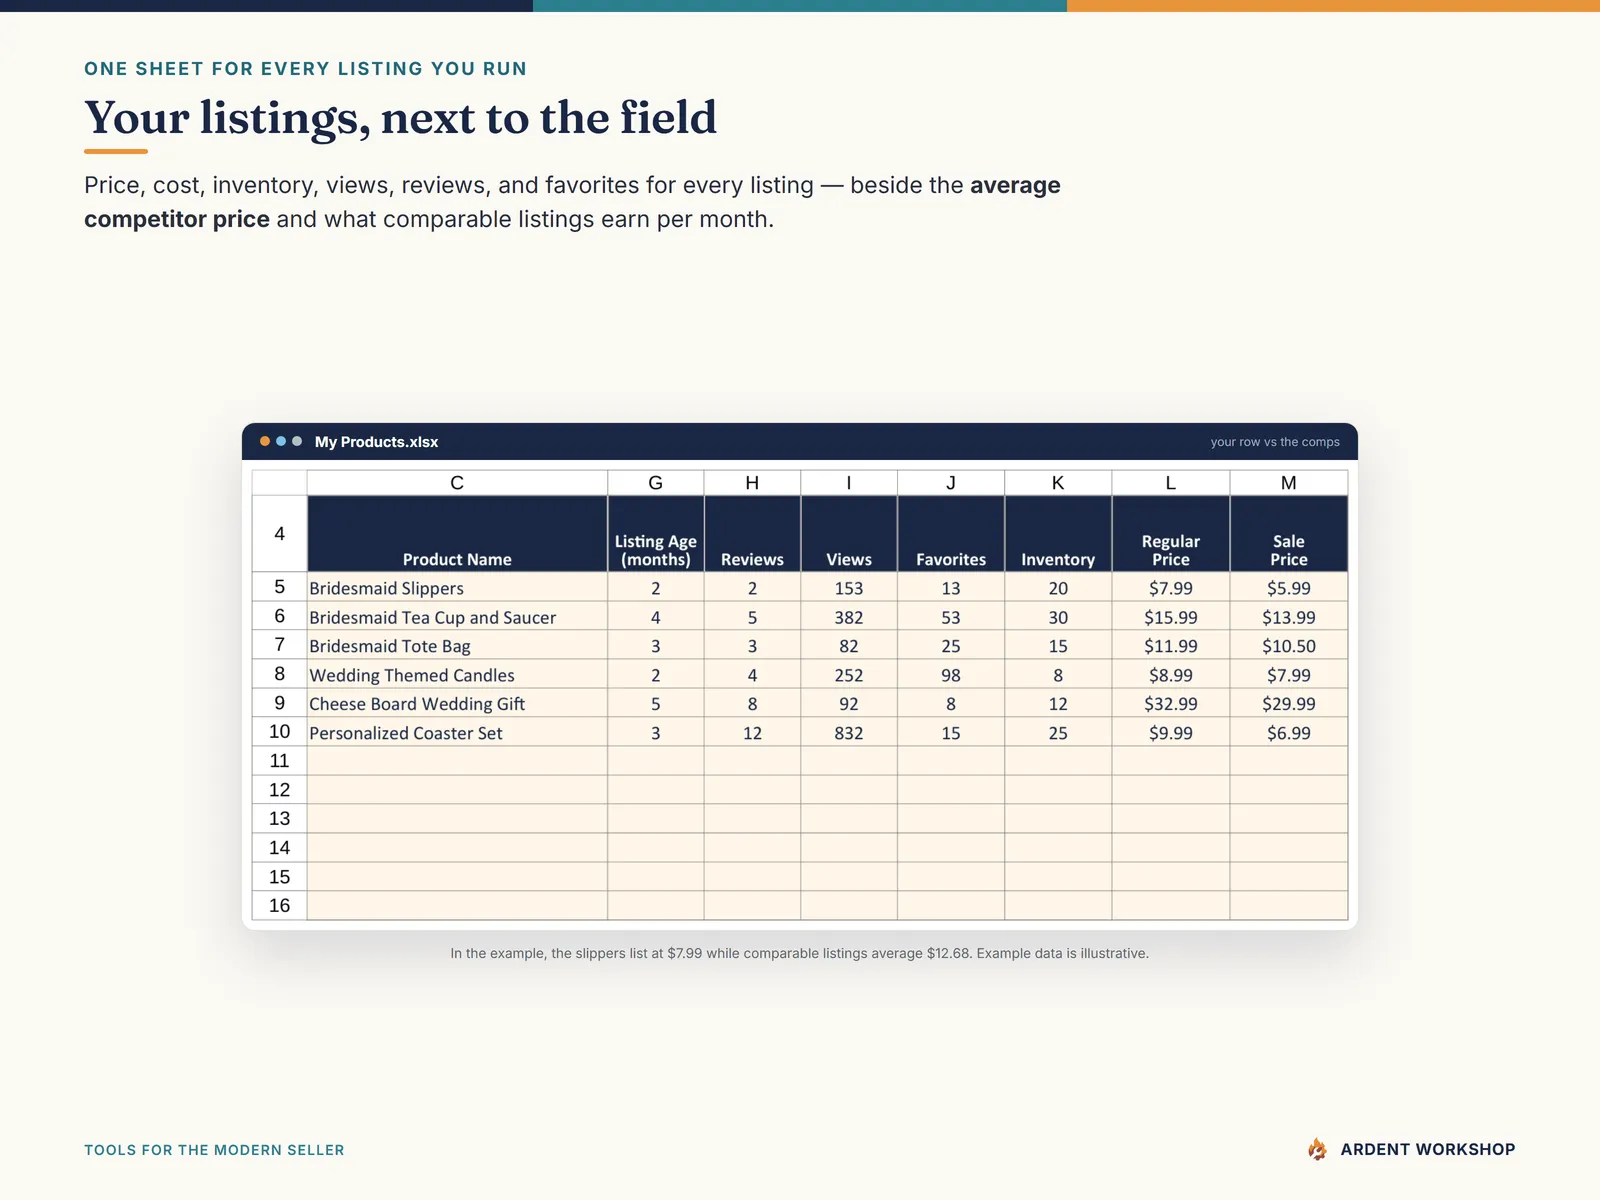
Task: Click the Ardent Workshop brand name
Action: 1428,1149
